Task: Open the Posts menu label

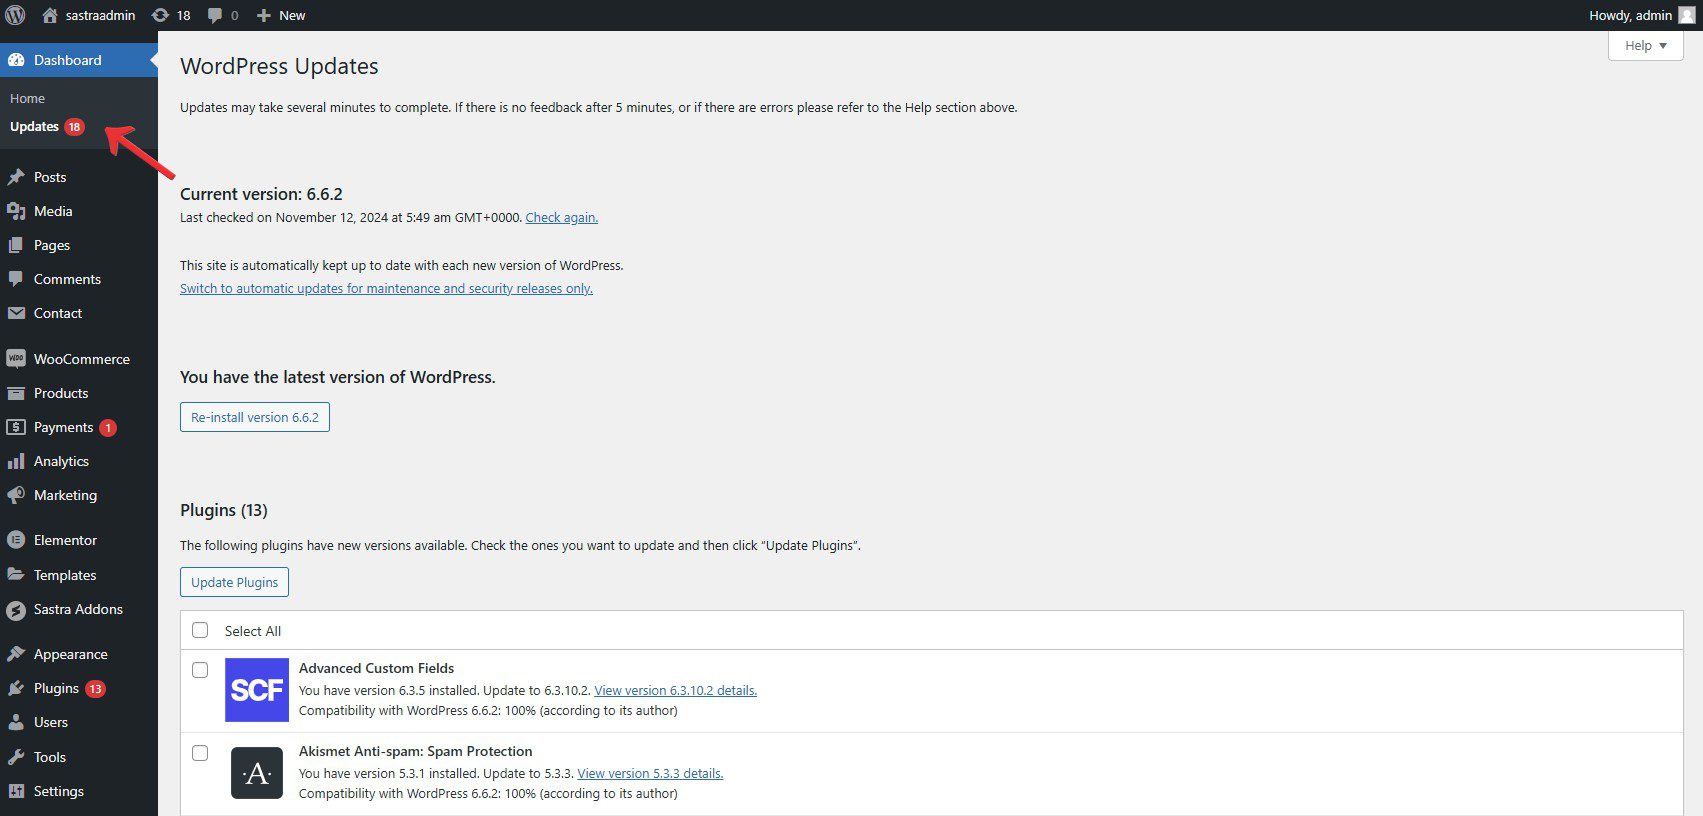Action: point(50,177)
